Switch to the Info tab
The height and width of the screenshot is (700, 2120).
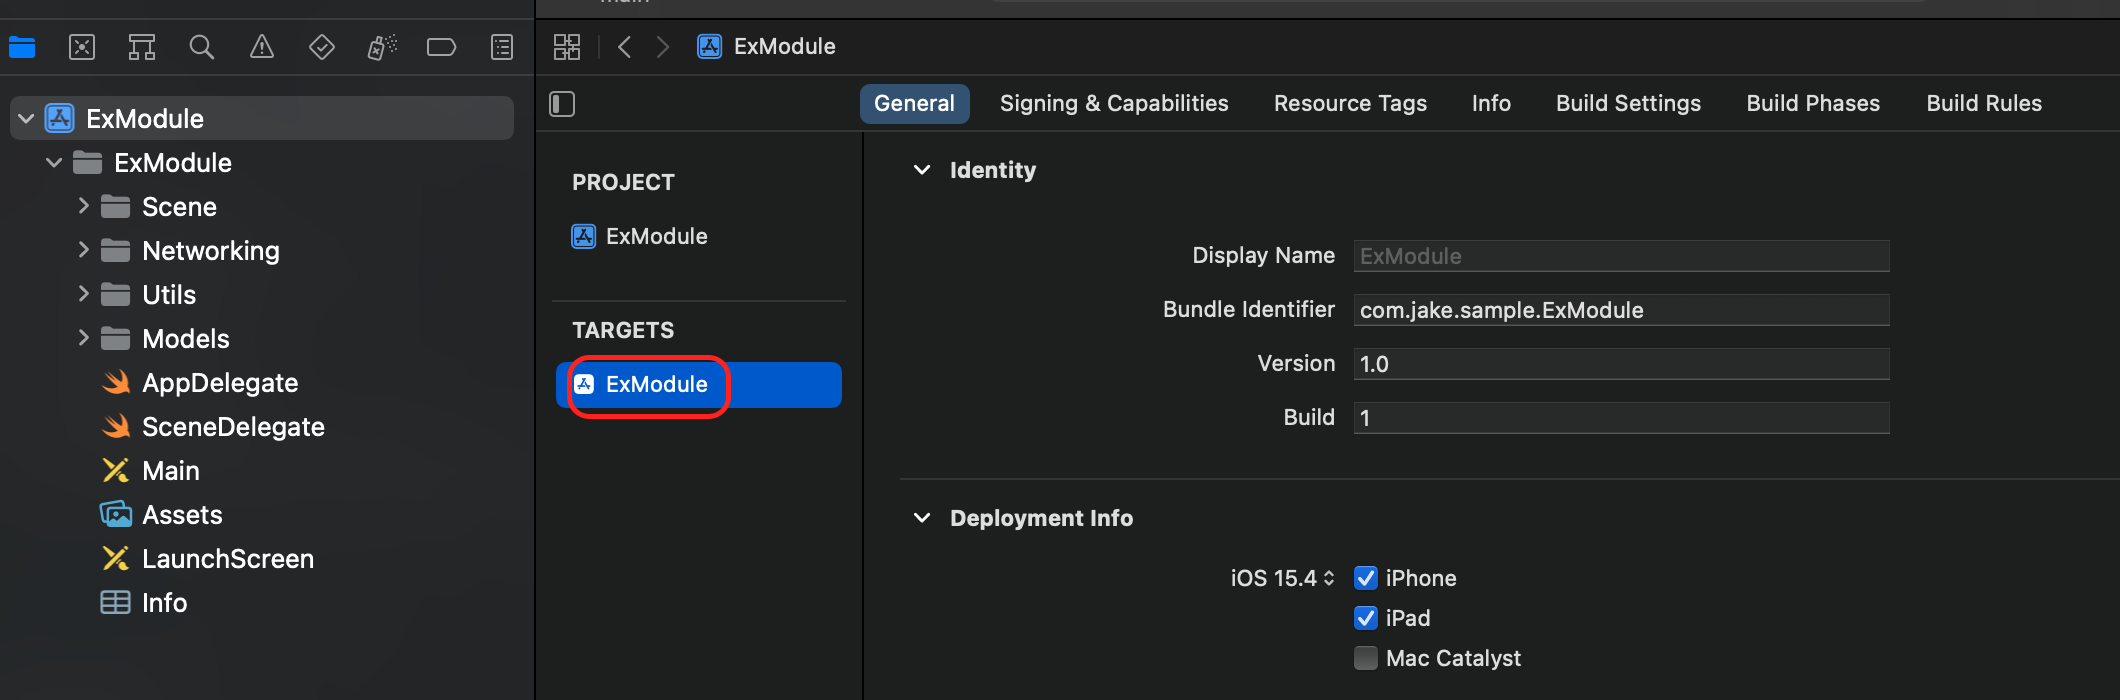1491,104
